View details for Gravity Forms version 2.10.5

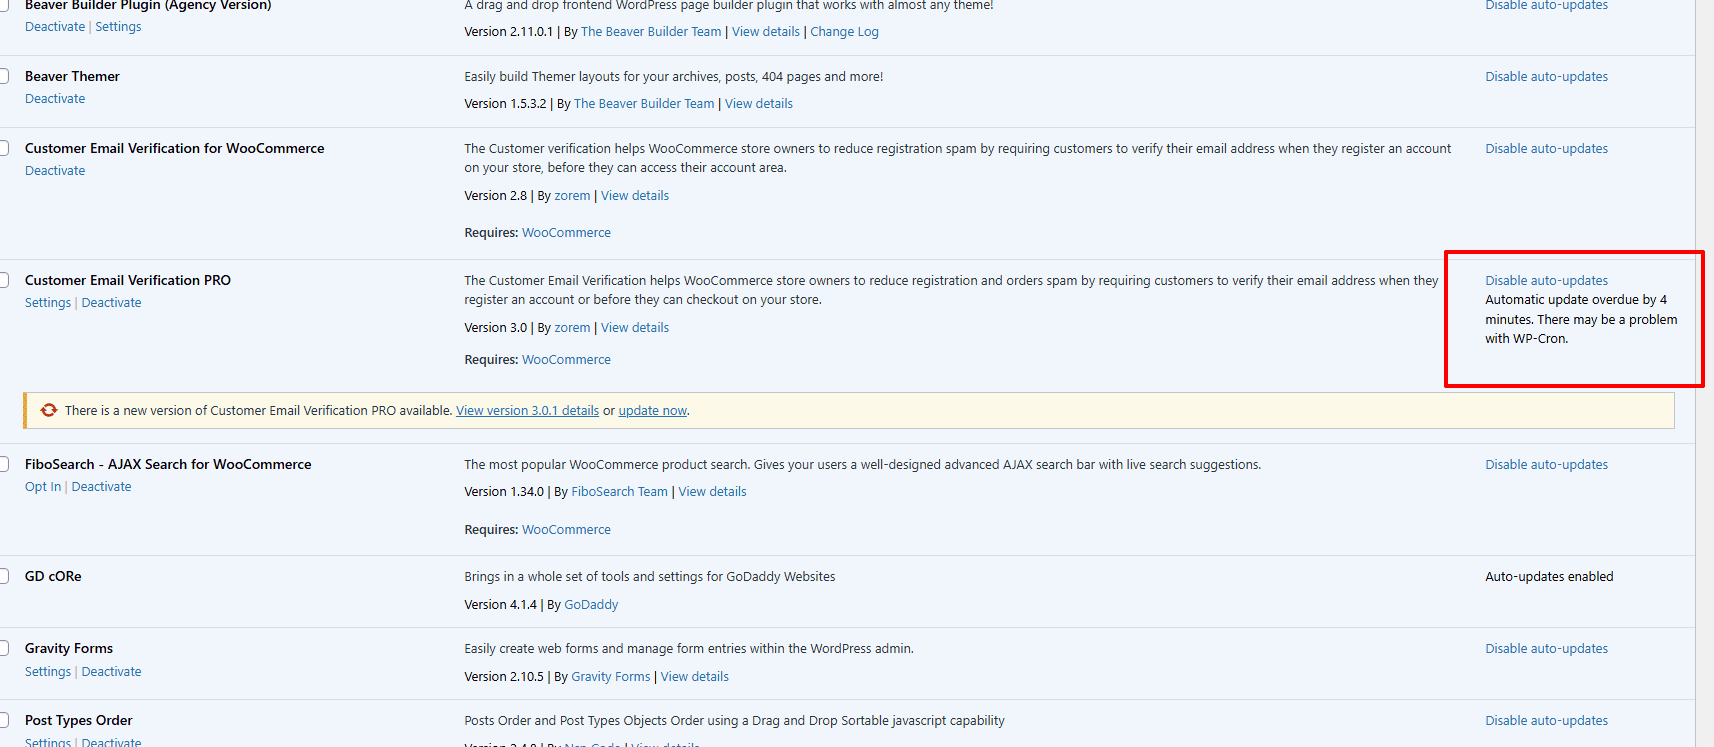(694, 677)
